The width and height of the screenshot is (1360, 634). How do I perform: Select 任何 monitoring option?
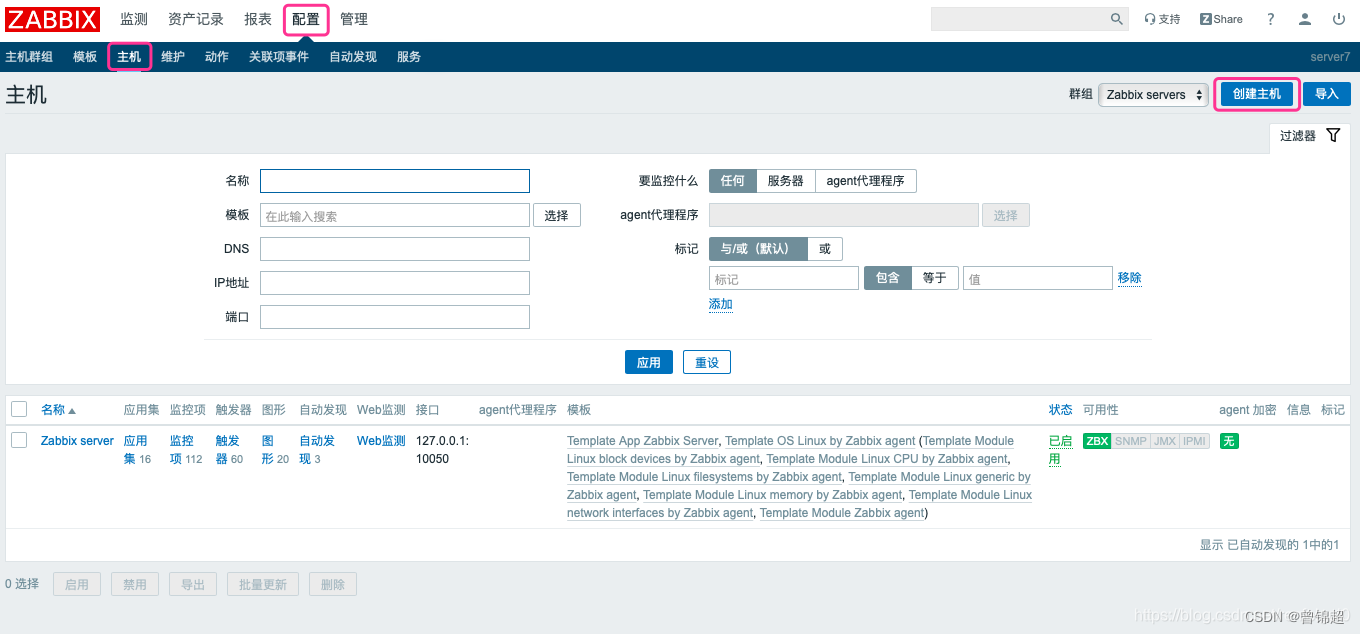733,181
